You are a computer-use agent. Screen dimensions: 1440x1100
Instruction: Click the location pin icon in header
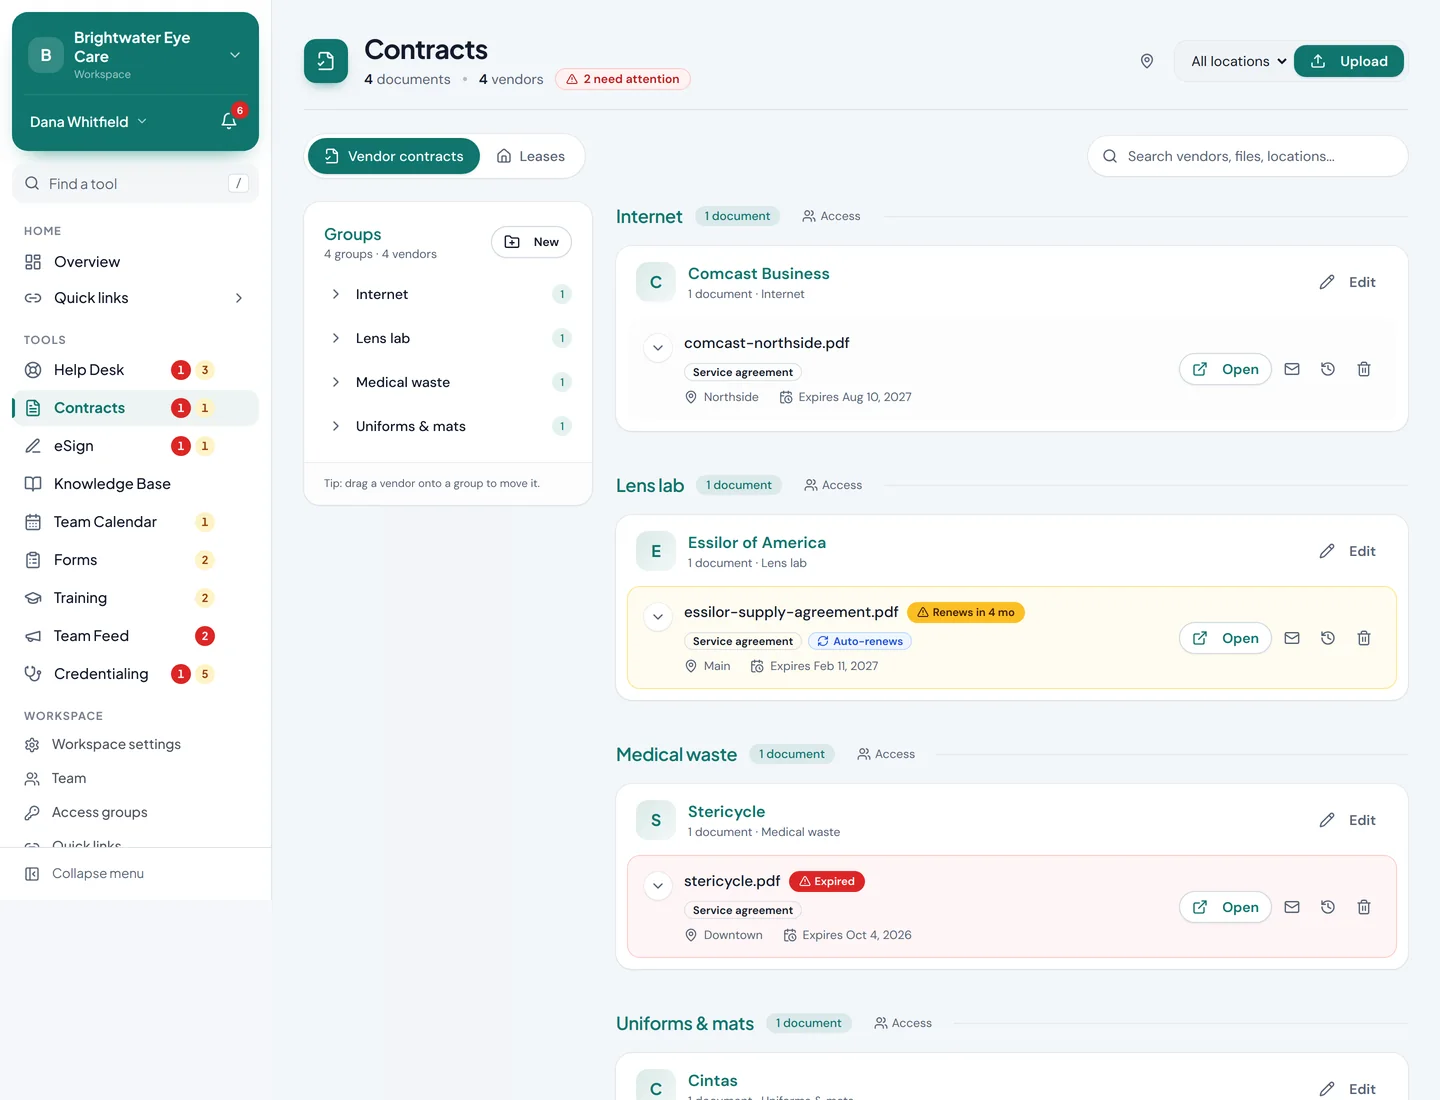click(1147, 61)
